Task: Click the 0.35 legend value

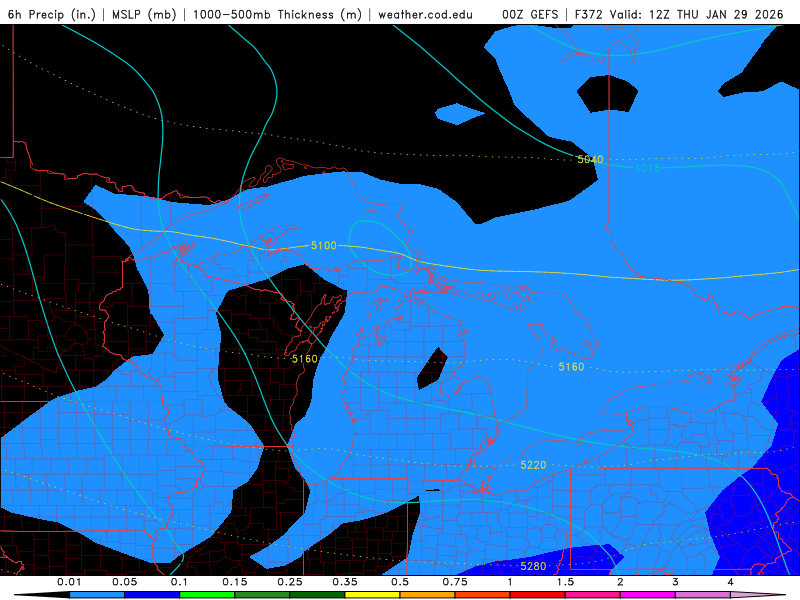Action: click(345, 582)
